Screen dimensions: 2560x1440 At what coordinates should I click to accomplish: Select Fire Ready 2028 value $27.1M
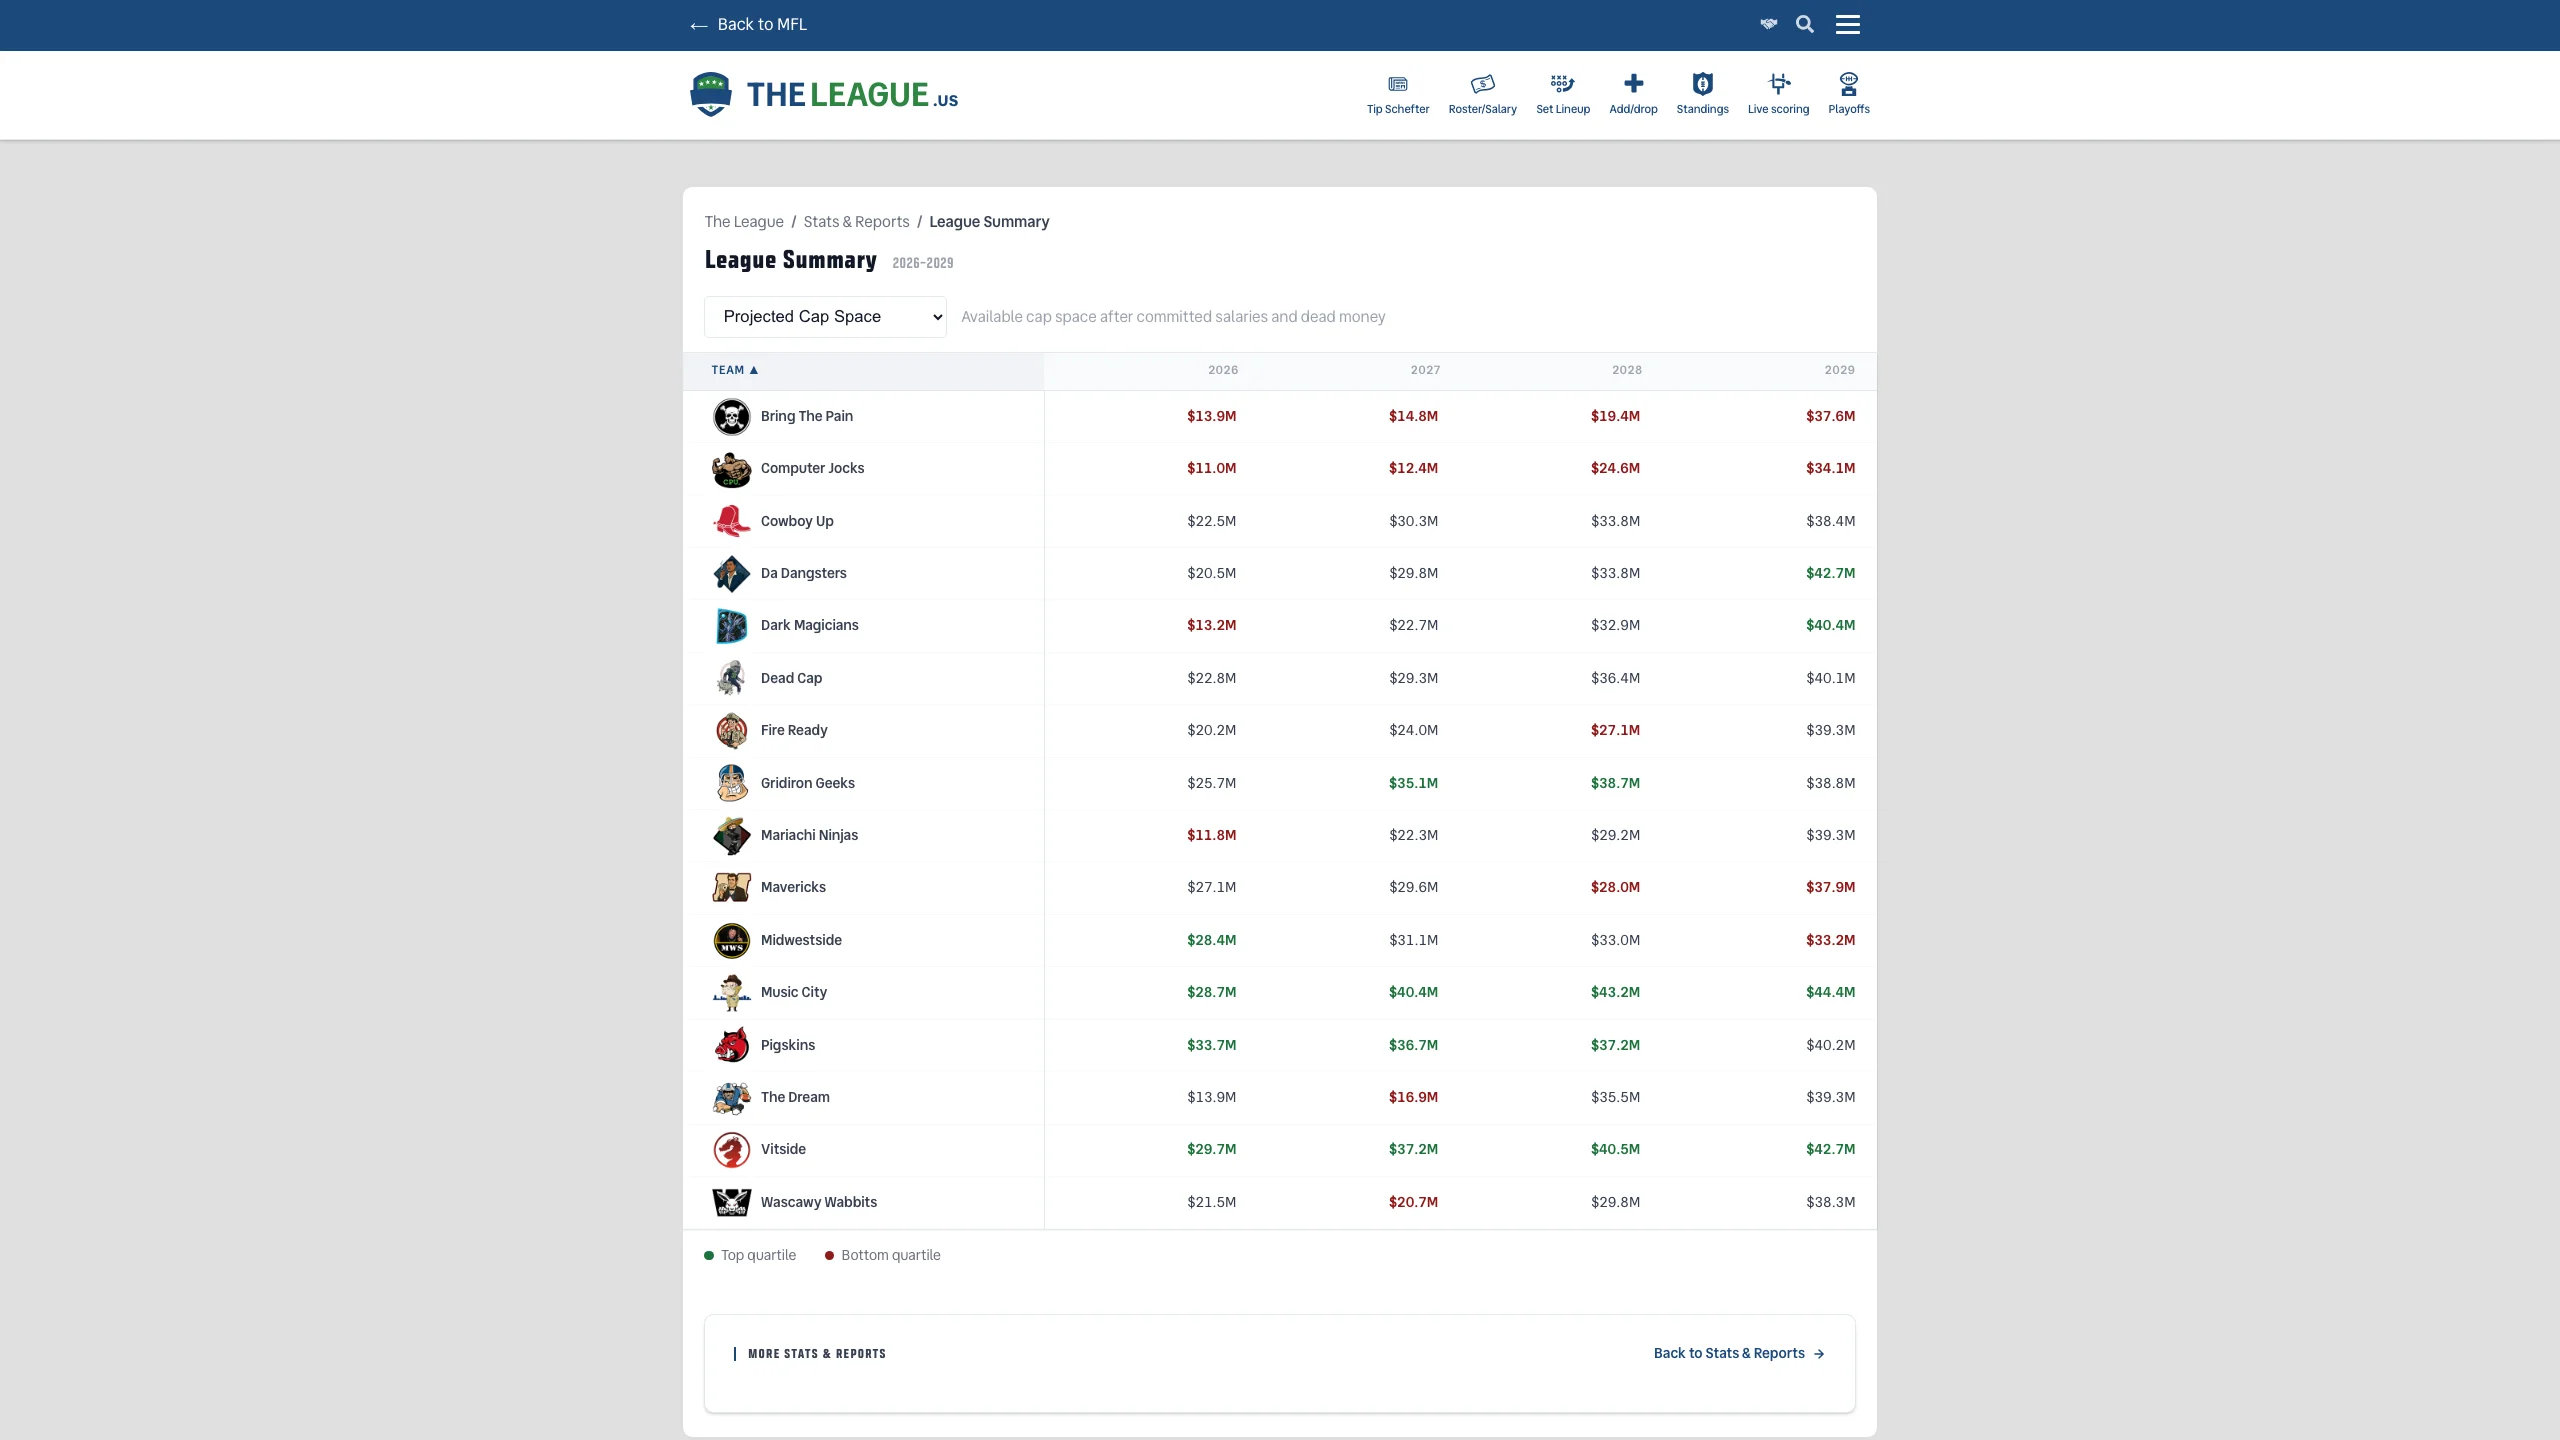tap(1615, 730)
